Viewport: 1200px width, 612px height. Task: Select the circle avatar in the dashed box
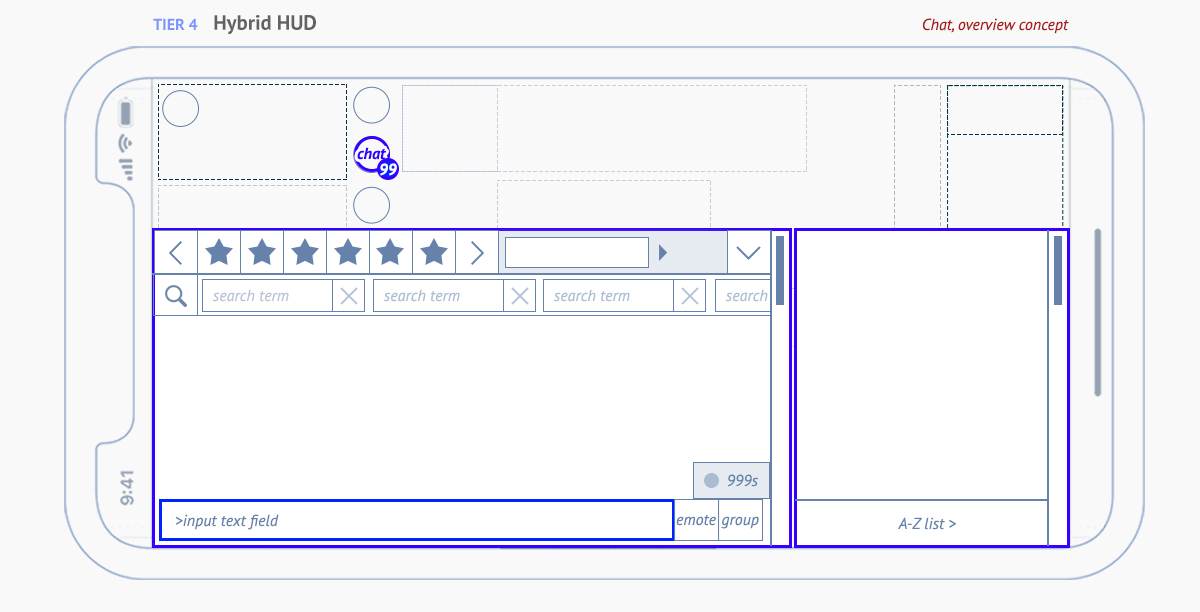coord(181,108)
